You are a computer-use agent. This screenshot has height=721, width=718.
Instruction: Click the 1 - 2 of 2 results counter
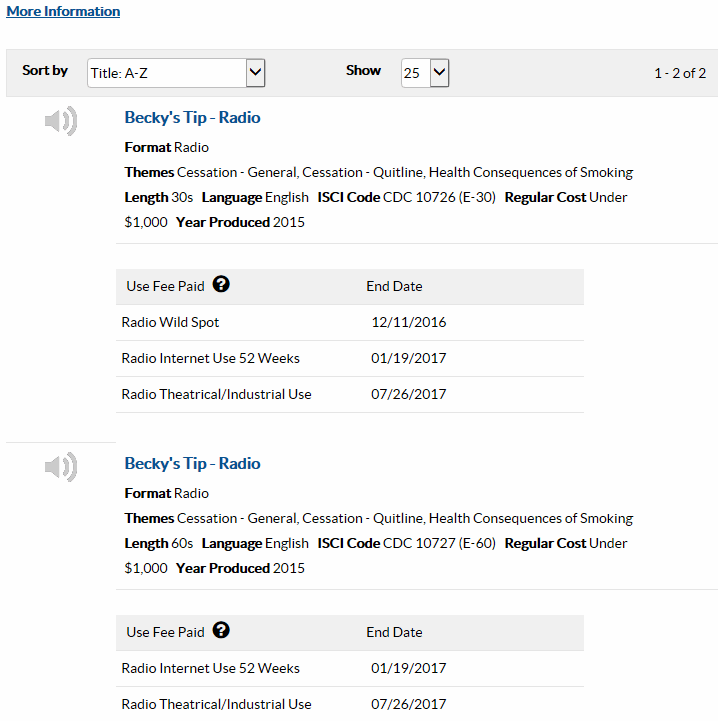pyautogui.click(x=679, y=73)
